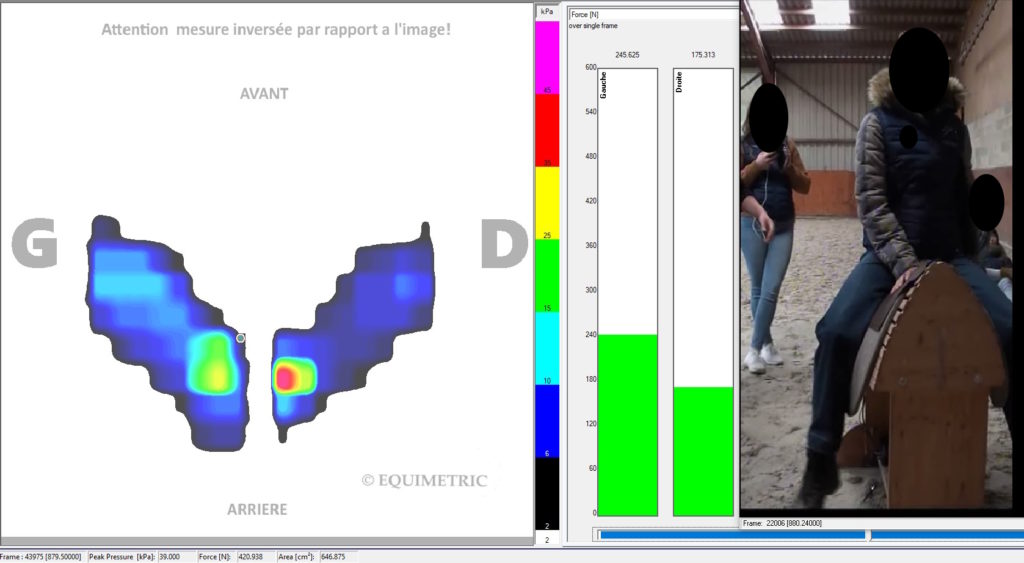Click the video Frame 22006 label
Image resolution: width=1024 pixels, height=563 pixels.
[792, 523]
